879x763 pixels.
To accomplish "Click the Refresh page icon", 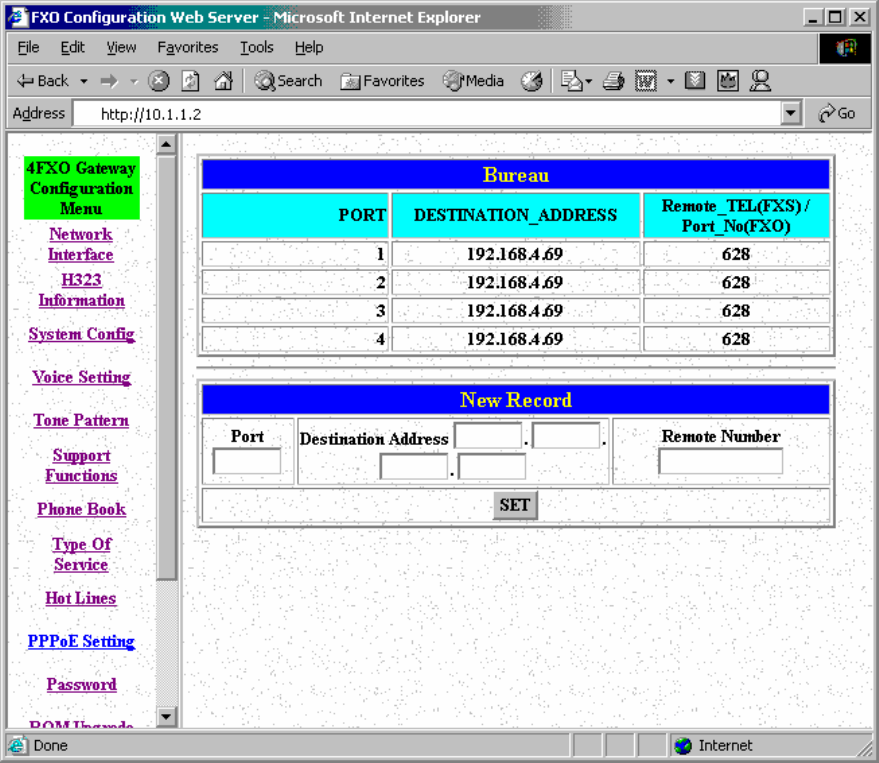I will point(190,81).
